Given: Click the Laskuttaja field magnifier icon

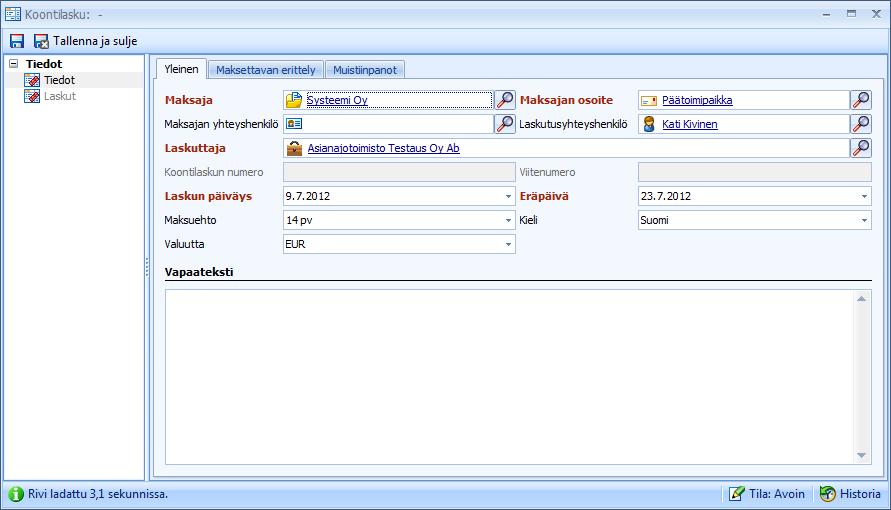Looking at the screenshot, I should click(x=861, y=148).
